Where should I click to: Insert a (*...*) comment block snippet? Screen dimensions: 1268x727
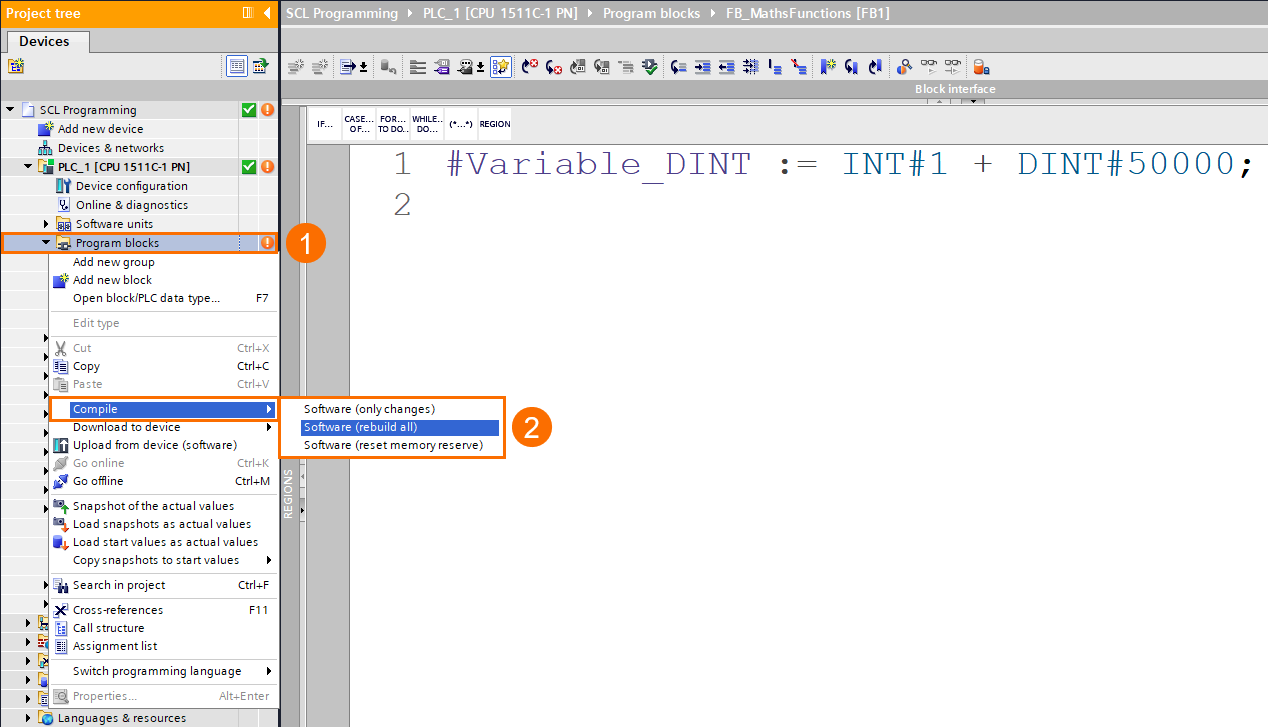(x=460, y=123)
